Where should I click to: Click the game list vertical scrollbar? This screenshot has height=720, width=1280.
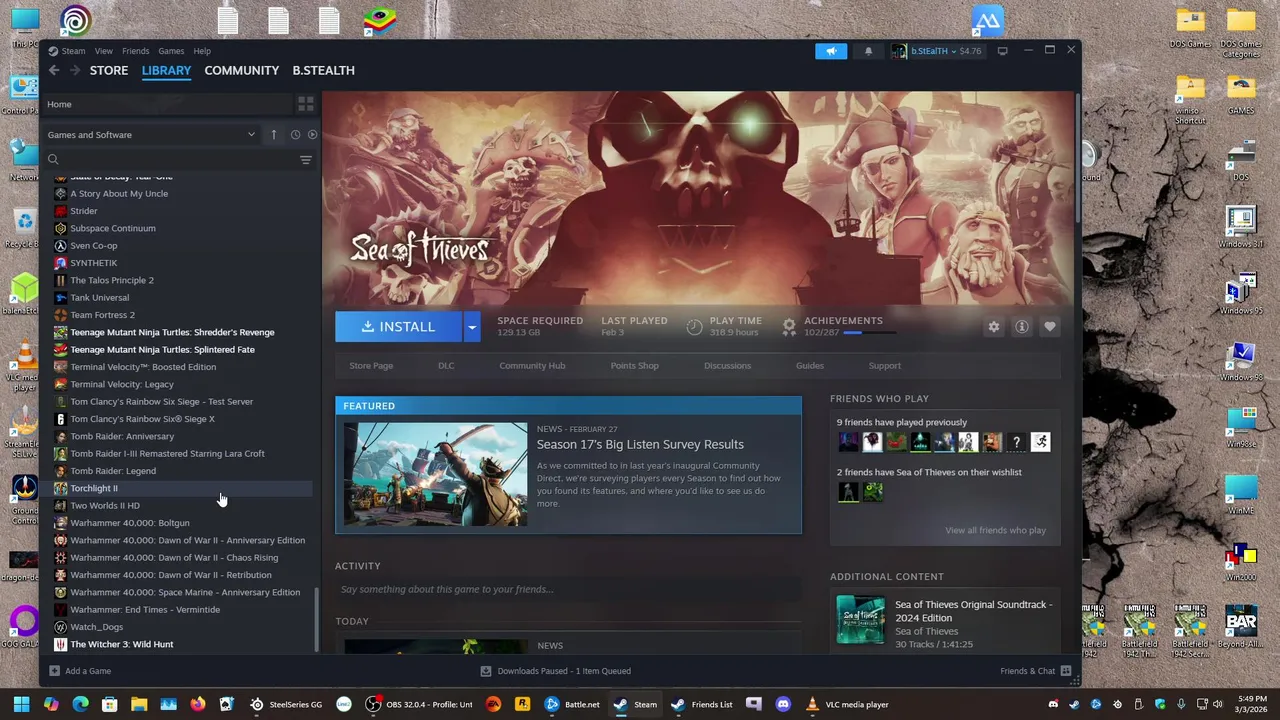[x=317, y=618]
